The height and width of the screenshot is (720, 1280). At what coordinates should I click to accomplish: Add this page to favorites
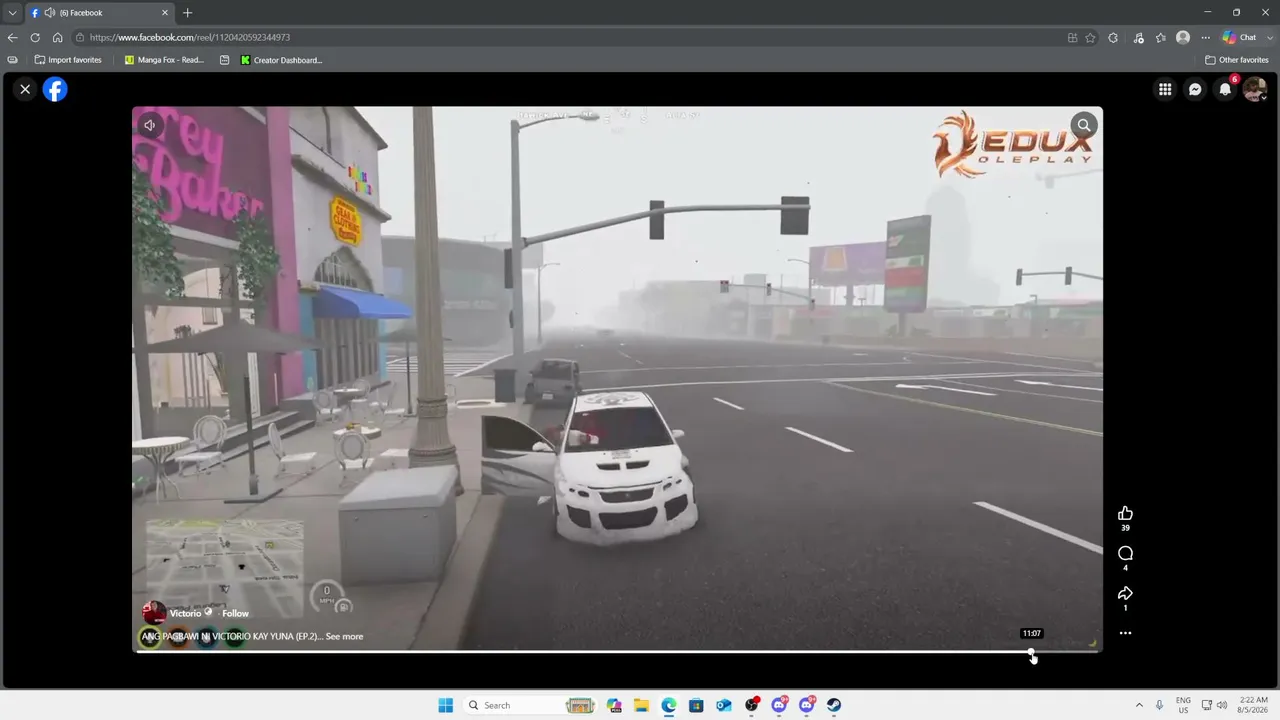click(1090, 37)
